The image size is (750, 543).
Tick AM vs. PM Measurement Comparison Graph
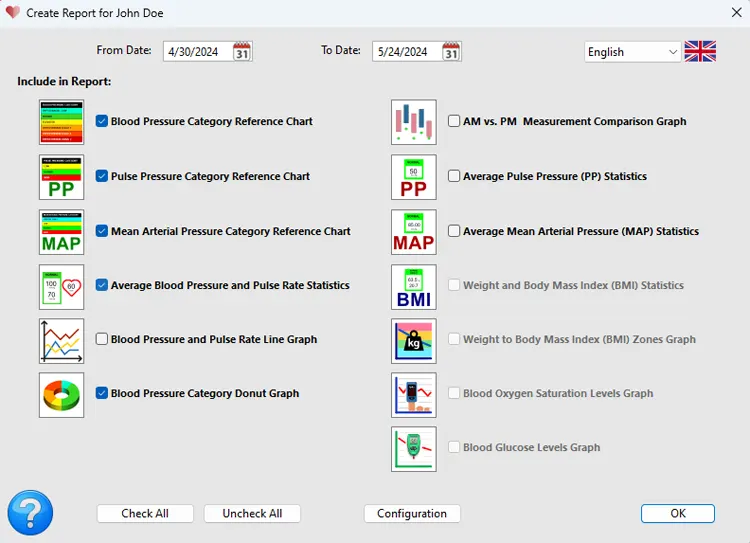(x=454, y=122)
